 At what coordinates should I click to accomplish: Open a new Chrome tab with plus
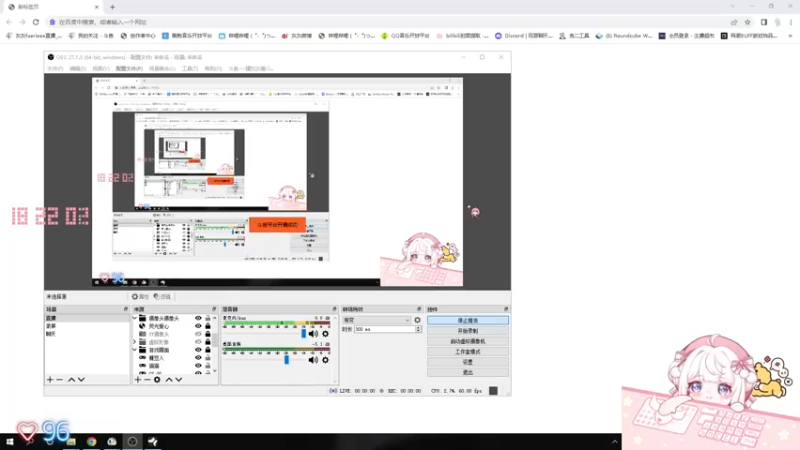pyautogui.click(x=112, y=7)
